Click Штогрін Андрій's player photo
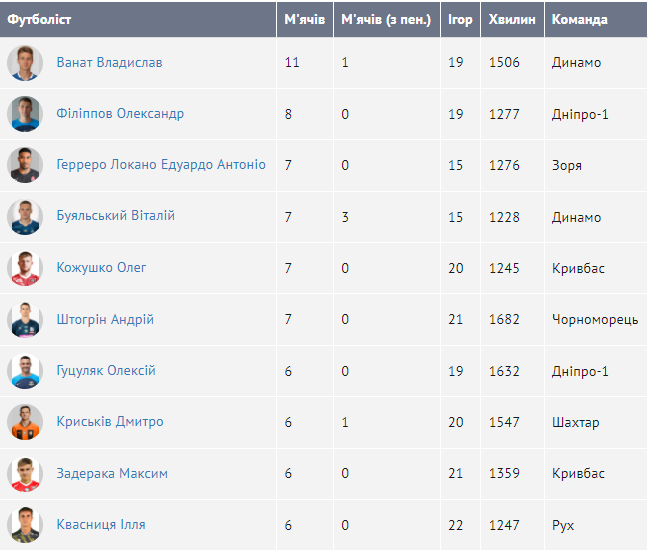The width and height of the screenshot is (650, 553). [x=25, y=320]
